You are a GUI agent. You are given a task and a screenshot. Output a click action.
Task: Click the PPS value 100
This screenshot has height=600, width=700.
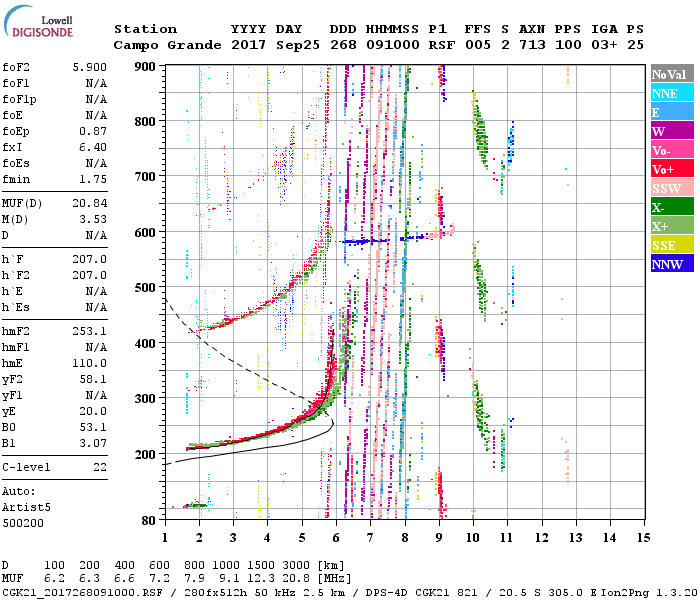[568, 45]
